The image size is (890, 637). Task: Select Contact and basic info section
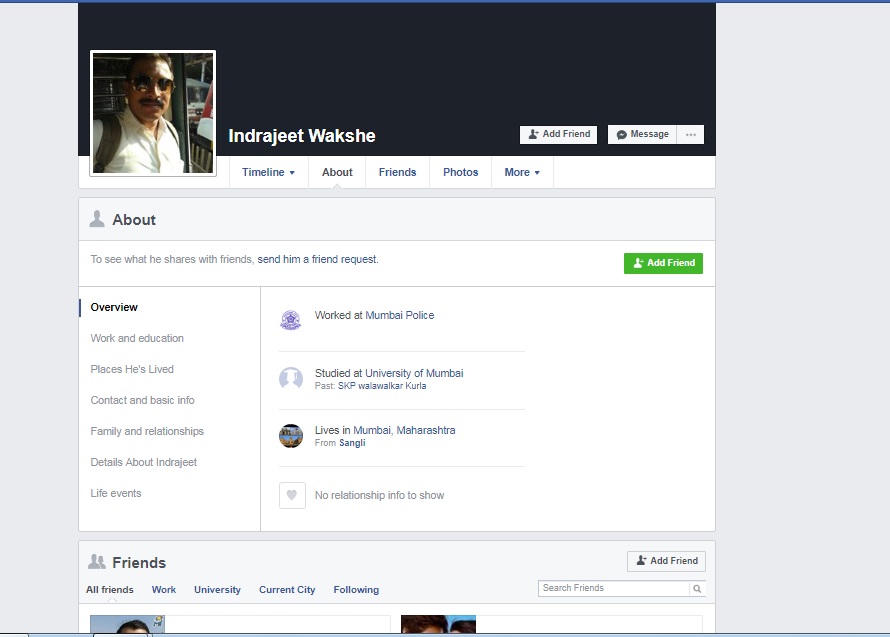[x=142, y=400]
